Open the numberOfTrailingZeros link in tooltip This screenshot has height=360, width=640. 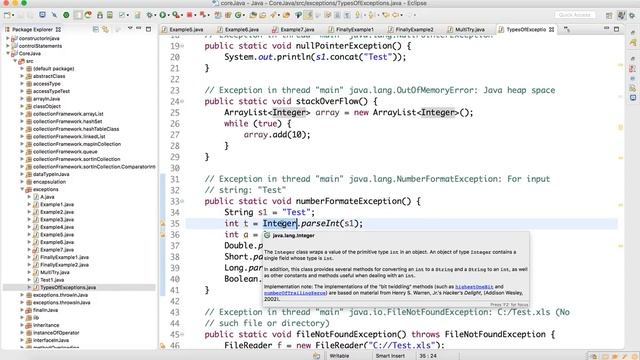click(x=295, y=293)
